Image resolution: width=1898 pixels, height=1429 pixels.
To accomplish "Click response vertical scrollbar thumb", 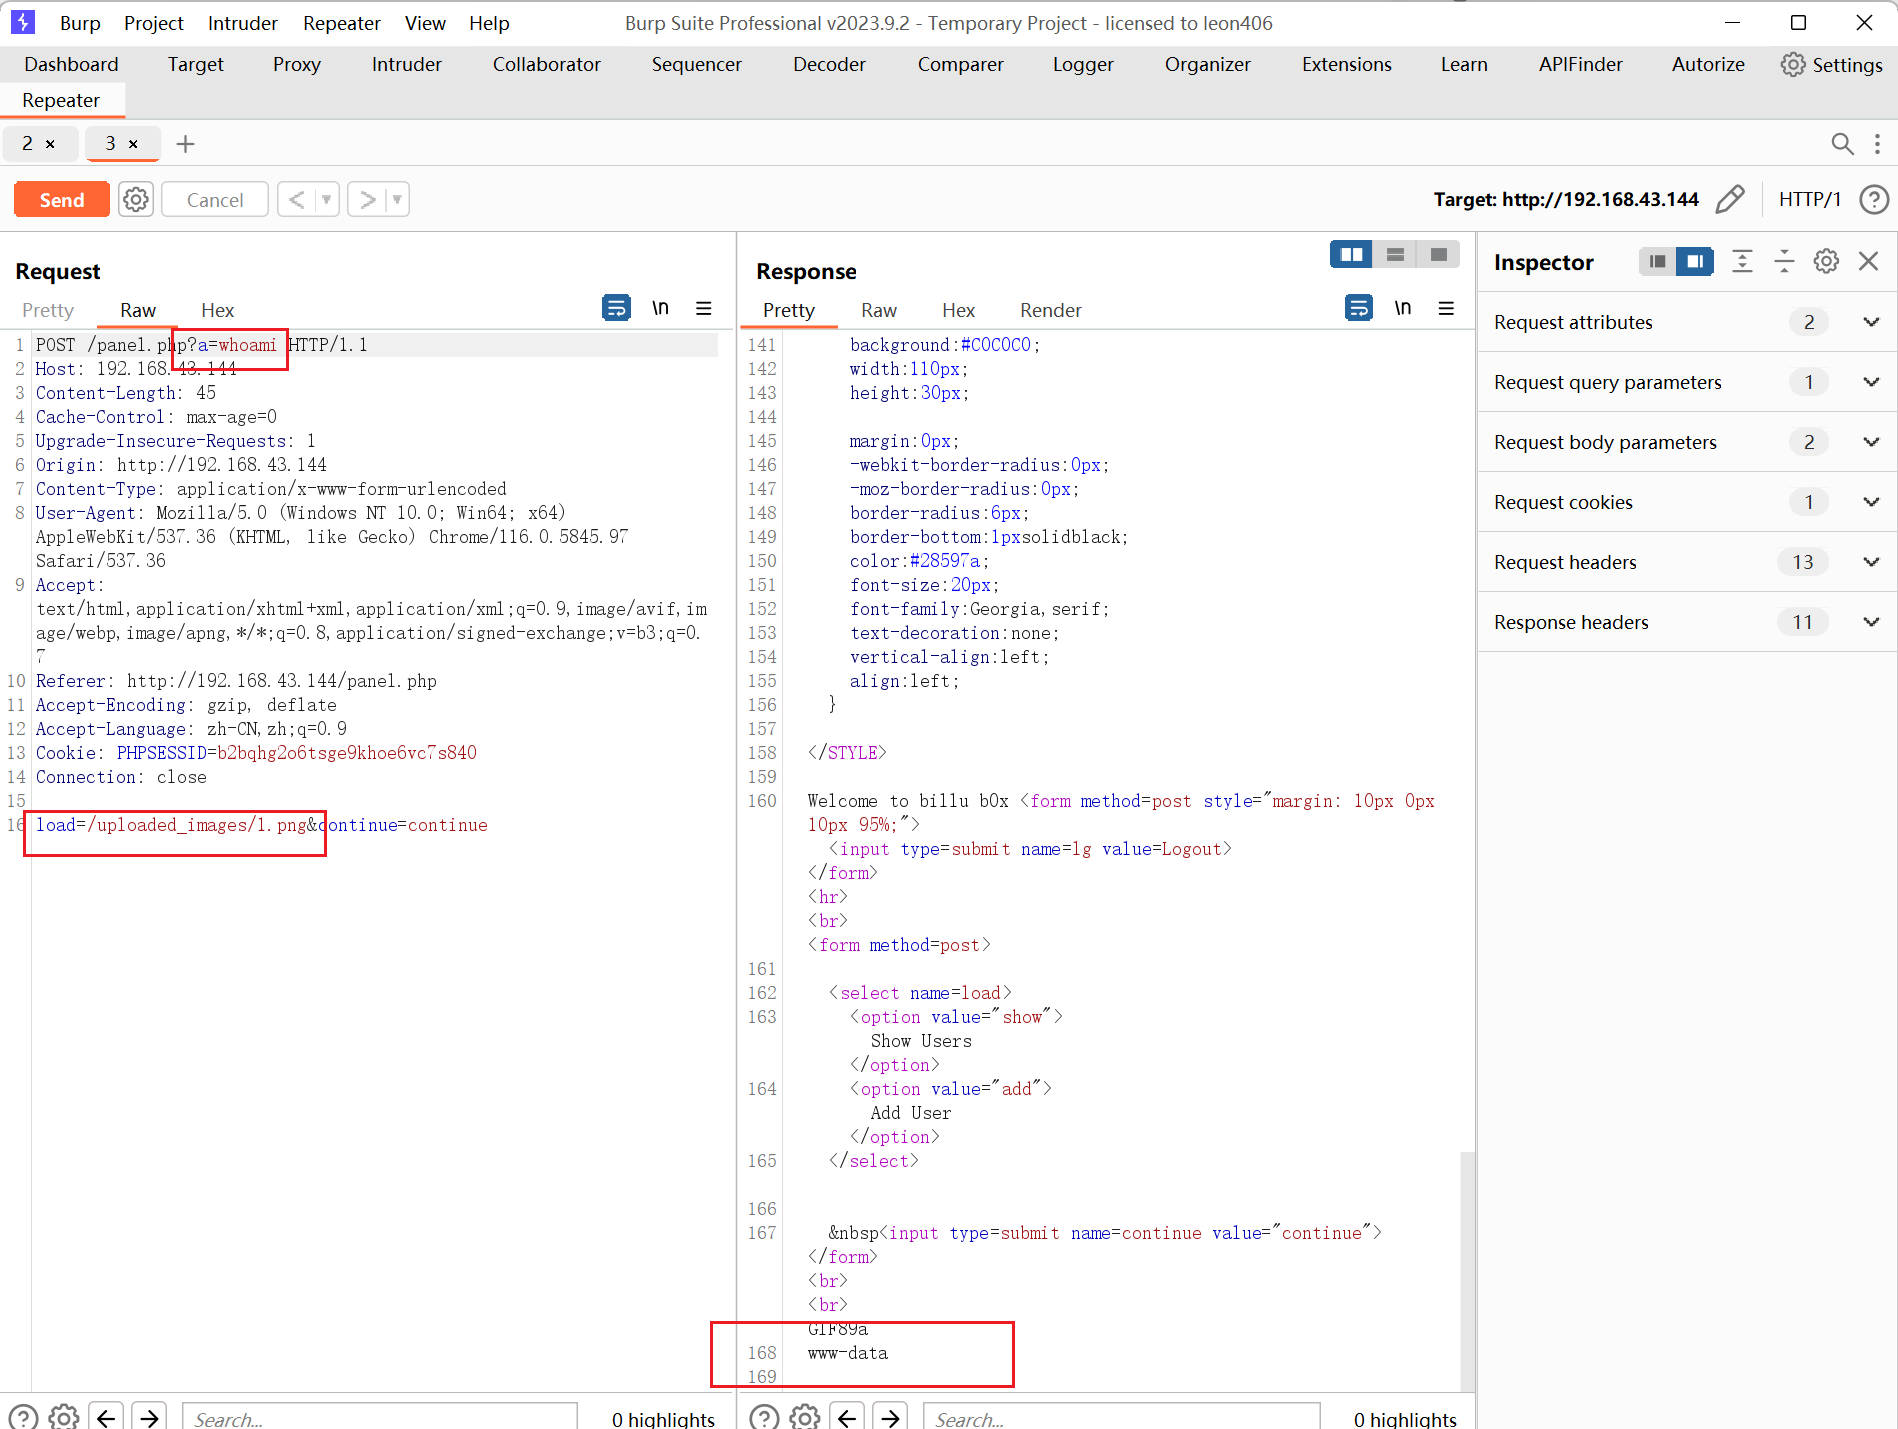I will coord(1467,1271).
